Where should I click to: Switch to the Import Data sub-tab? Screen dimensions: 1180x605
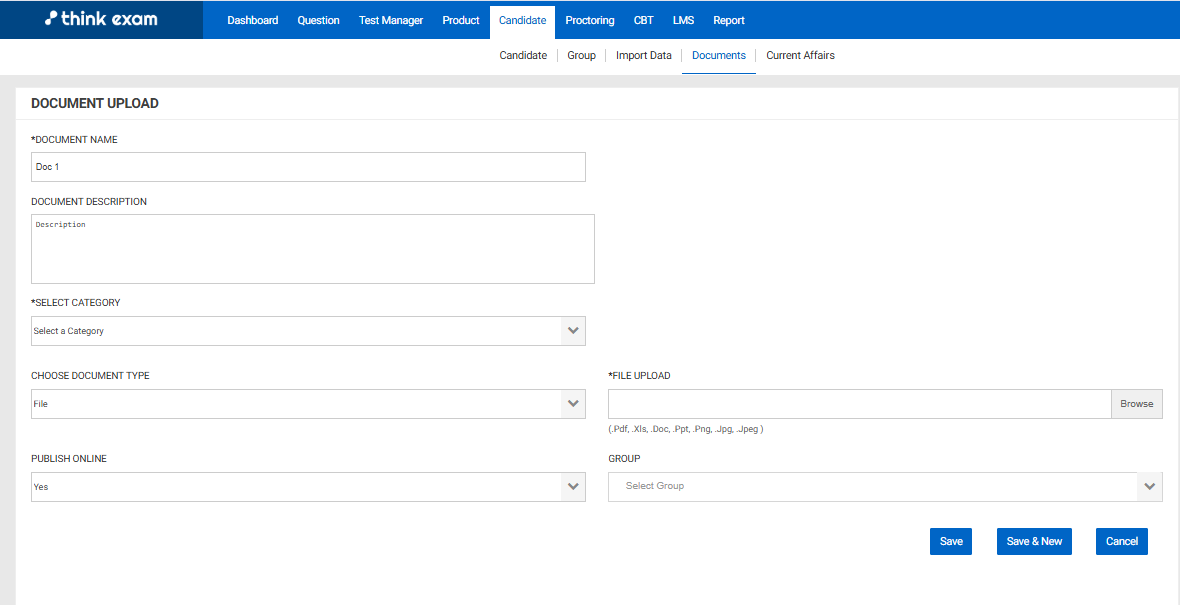643,56
